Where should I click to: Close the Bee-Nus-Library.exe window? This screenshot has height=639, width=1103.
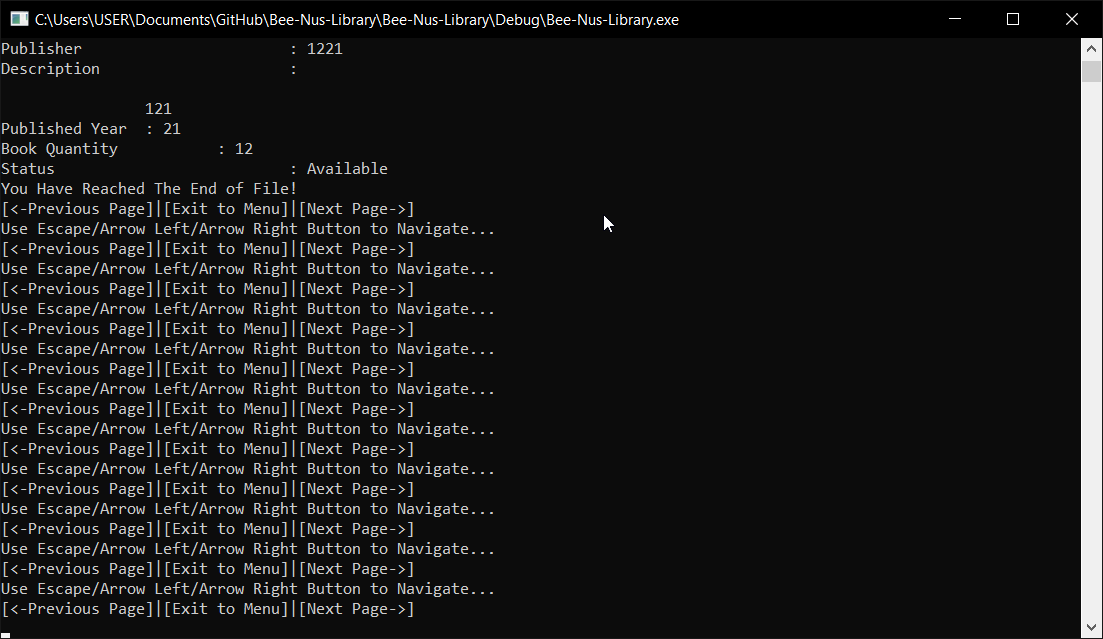coord(1072,19)
